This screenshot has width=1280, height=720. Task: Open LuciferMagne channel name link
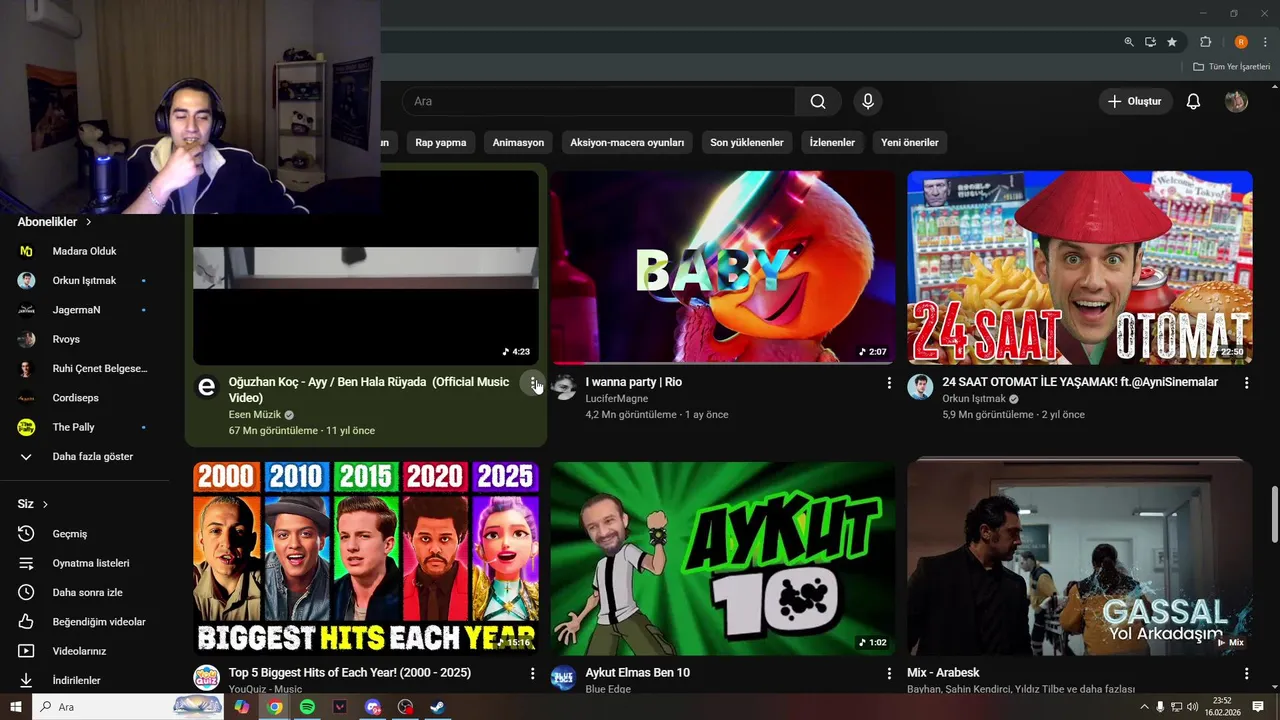[x=617, y=399]
